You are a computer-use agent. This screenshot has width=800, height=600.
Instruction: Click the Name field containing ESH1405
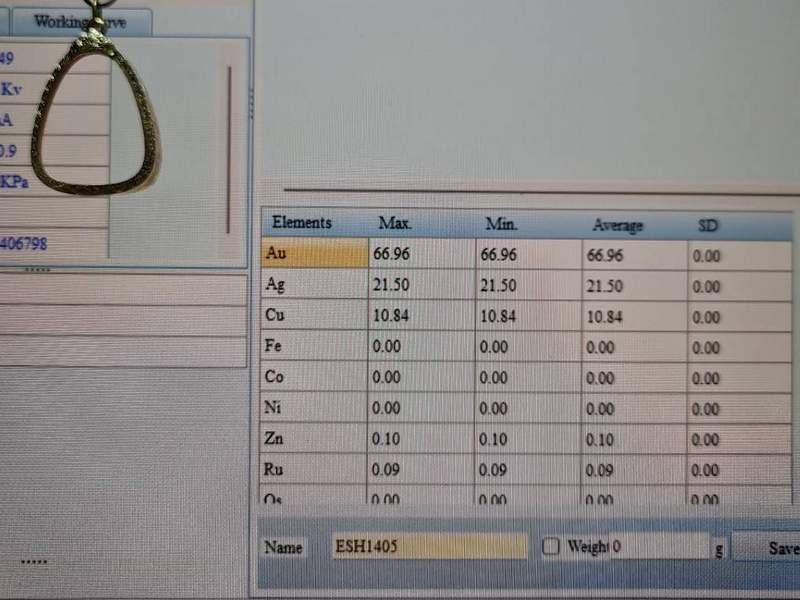tap(430, 547)
